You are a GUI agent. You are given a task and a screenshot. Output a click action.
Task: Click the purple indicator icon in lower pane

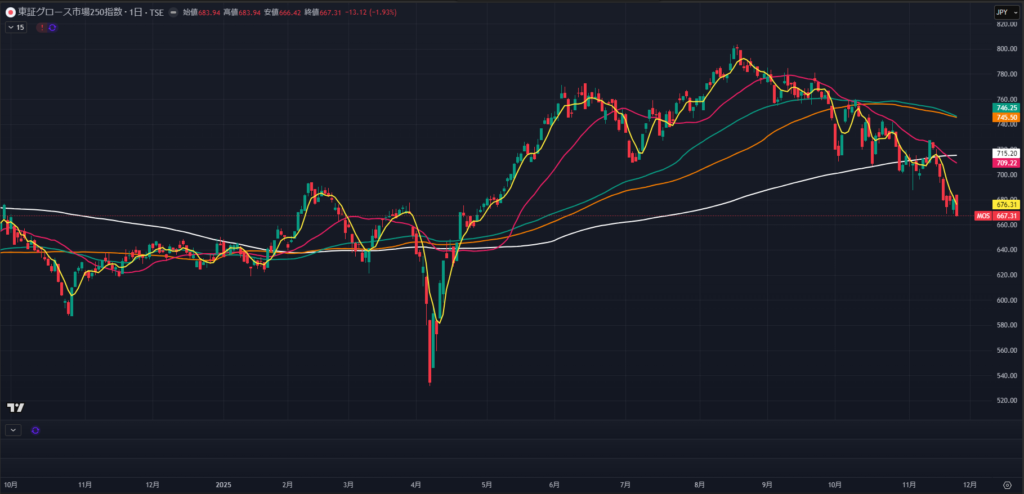click(x=35, y=430)
